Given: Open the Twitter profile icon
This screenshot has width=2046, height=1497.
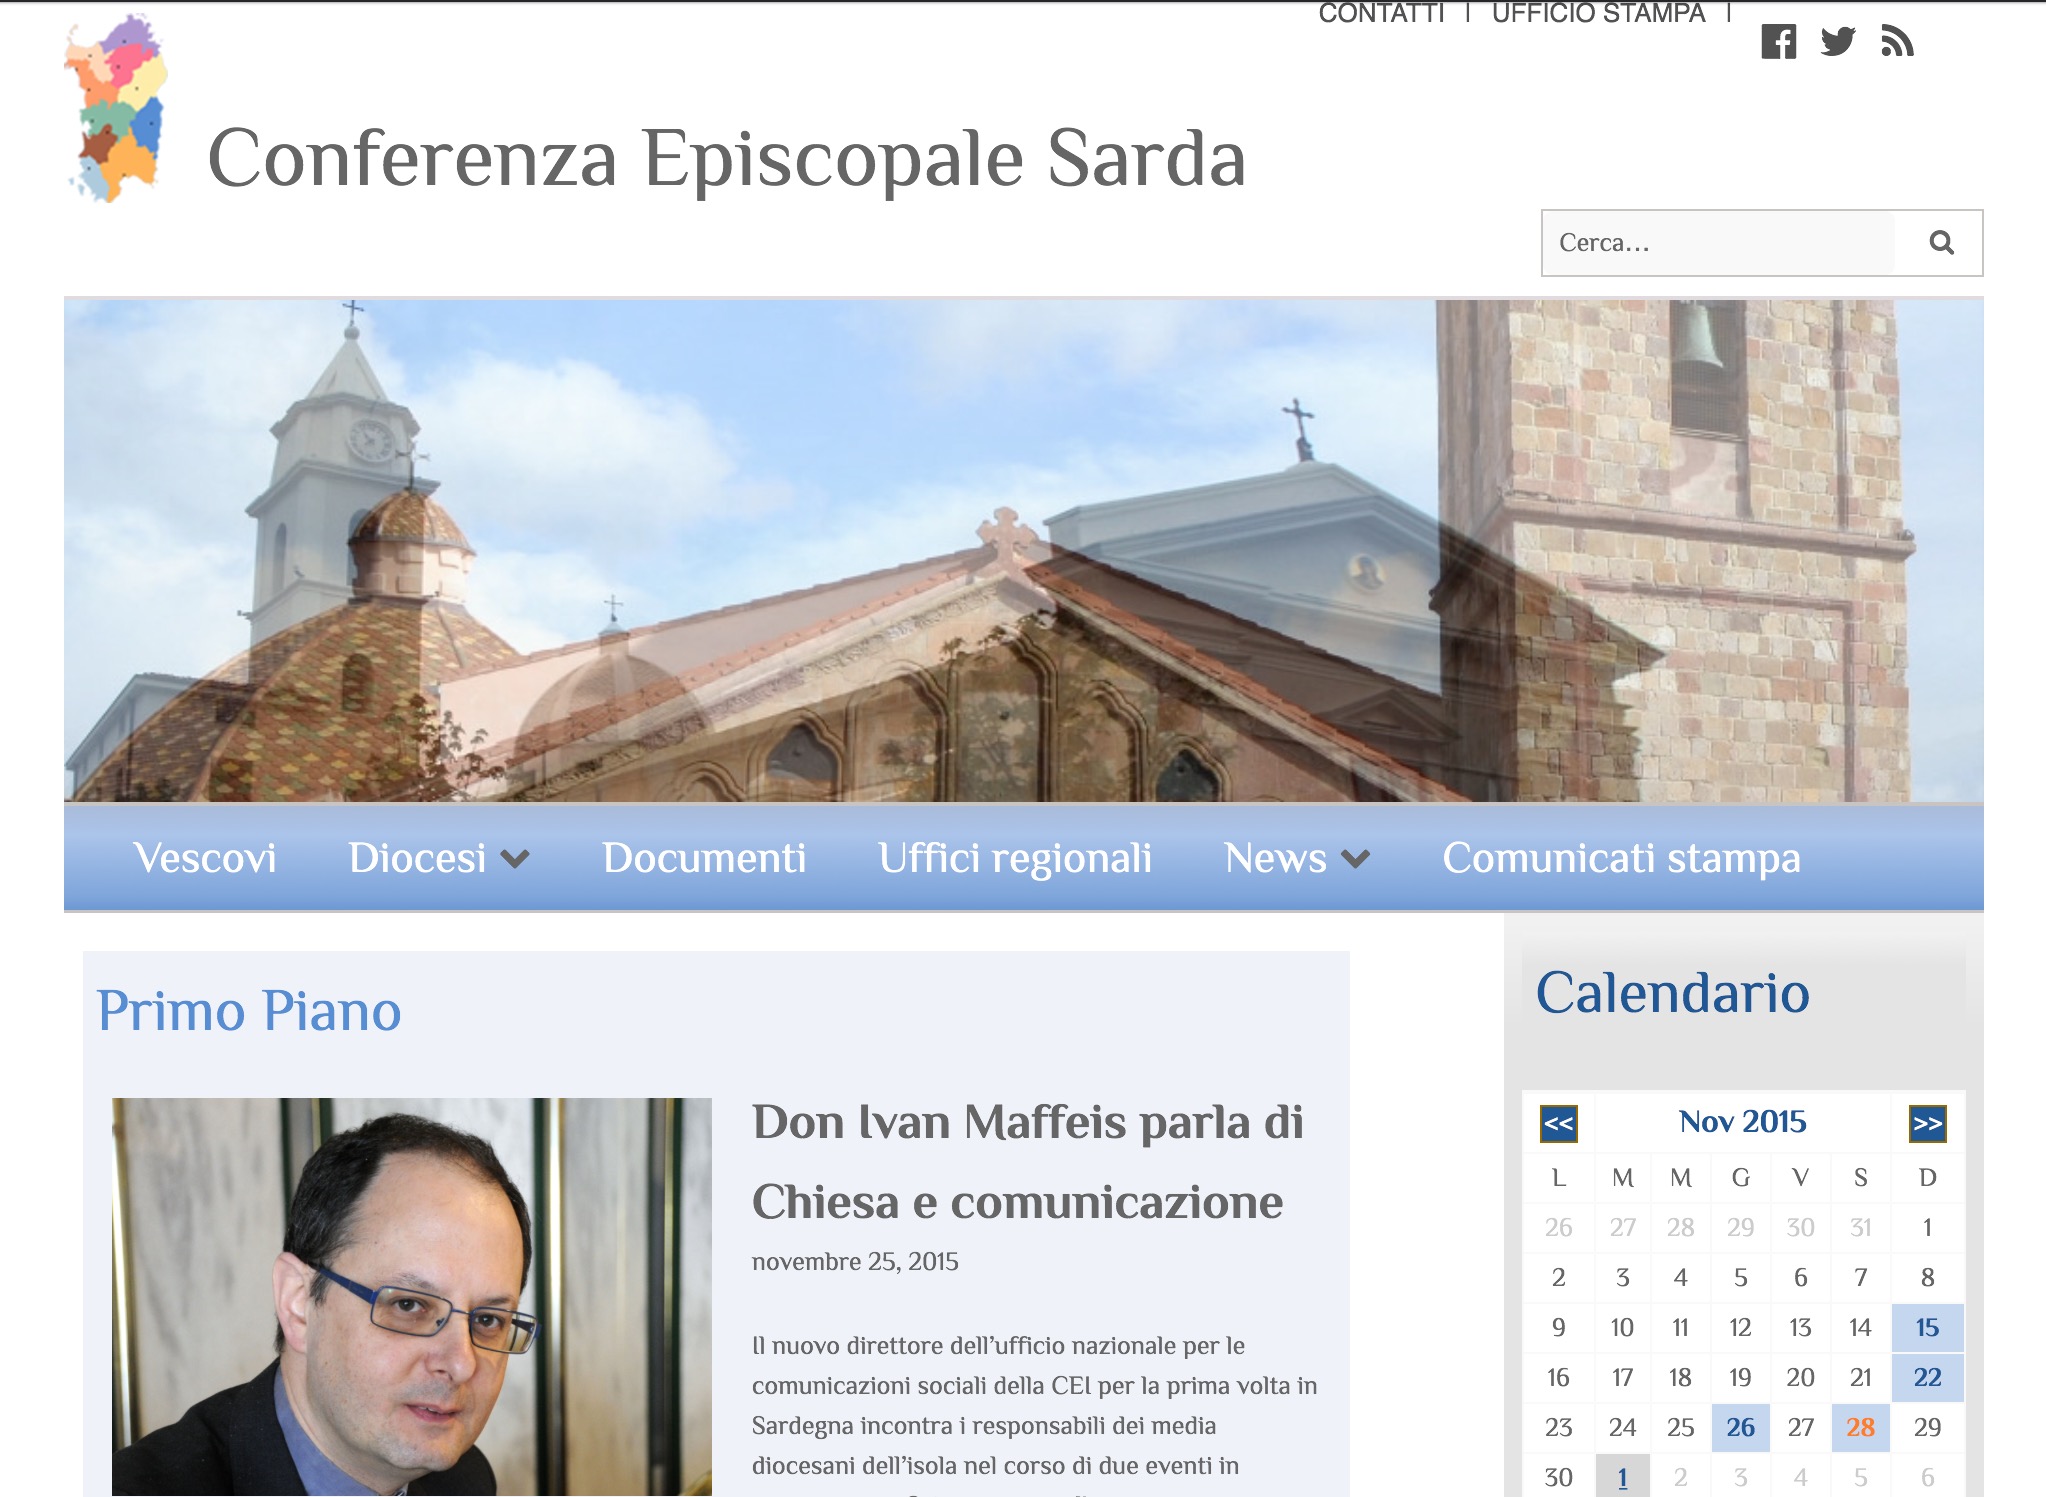Looking at the screenshot, I should pyautogui.click(x=1837, y=42).
